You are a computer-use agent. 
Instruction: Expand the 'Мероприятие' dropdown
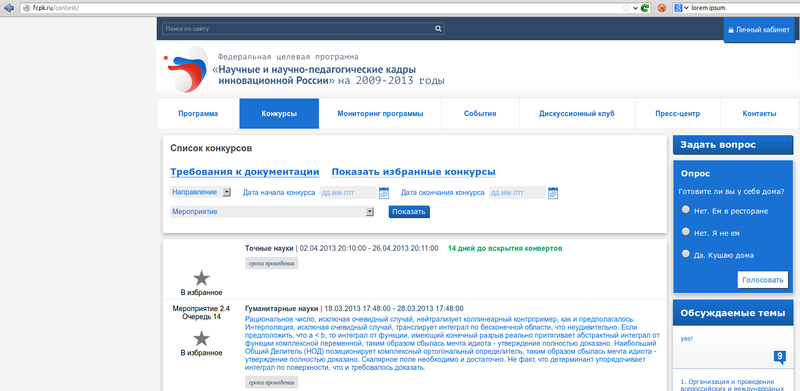pyautogui.click(x=272, y=211)
